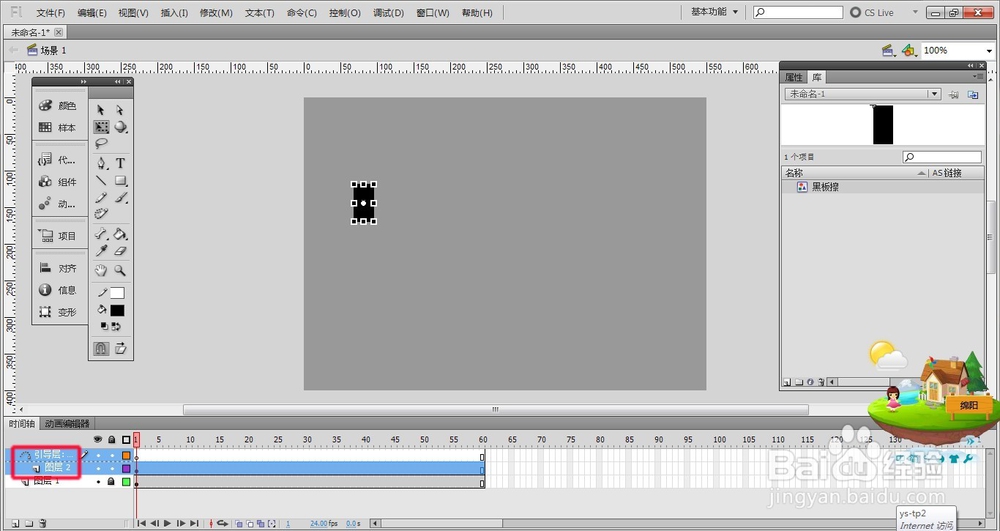
Task: Click the black-and-white default colors icon
Action: [x=104, y=326]
